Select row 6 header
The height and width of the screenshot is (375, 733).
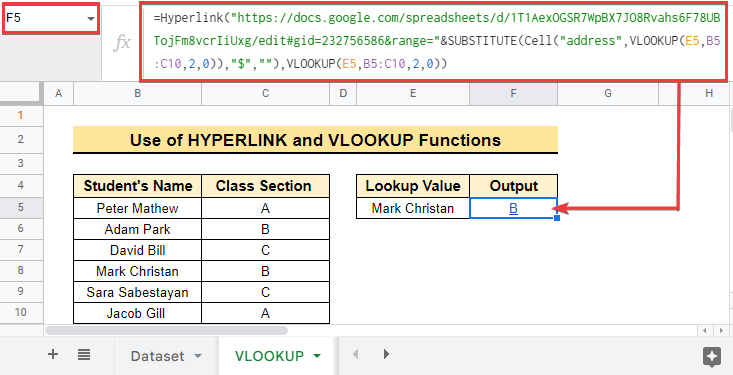(22, 229)
